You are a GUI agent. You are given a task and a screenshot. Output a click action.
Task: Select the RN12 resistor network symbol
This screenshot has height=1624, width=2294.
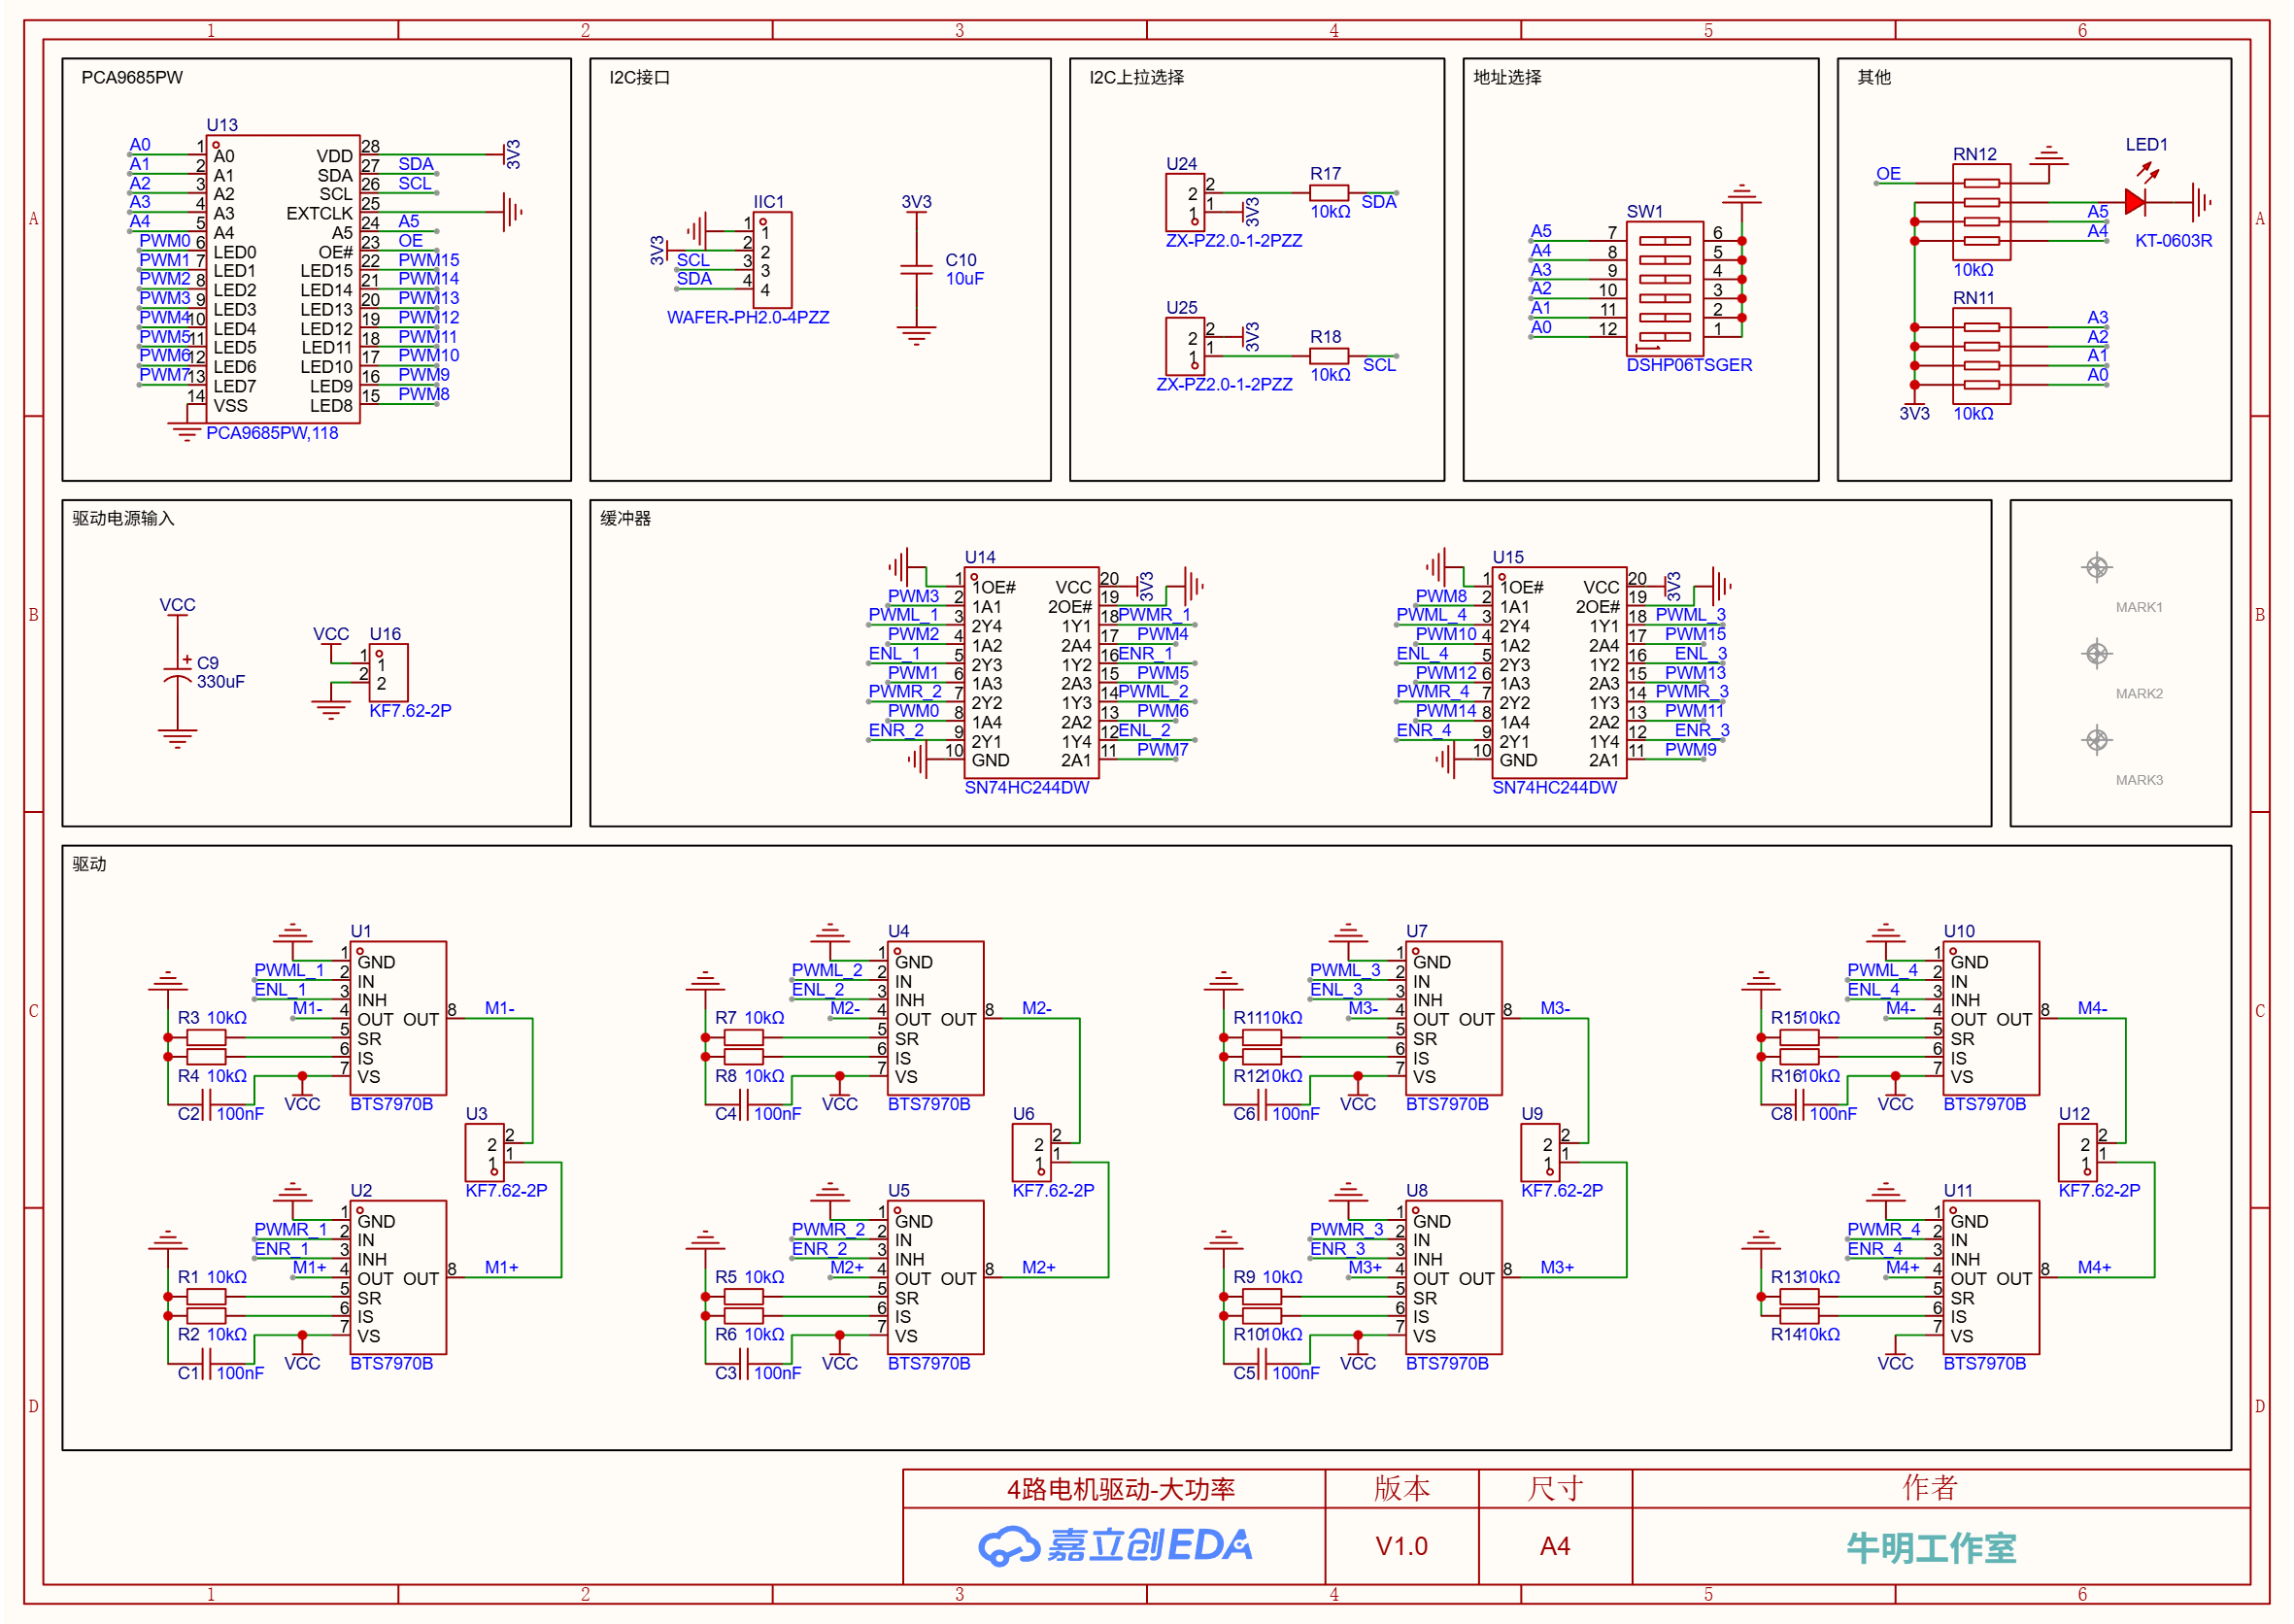(x=1981, y=212)
